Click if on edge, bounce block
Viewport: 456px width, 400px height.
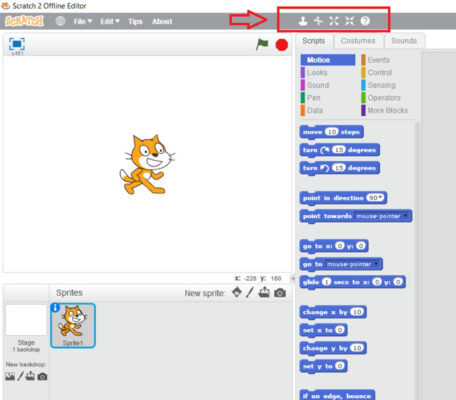(x=337, y=396)
